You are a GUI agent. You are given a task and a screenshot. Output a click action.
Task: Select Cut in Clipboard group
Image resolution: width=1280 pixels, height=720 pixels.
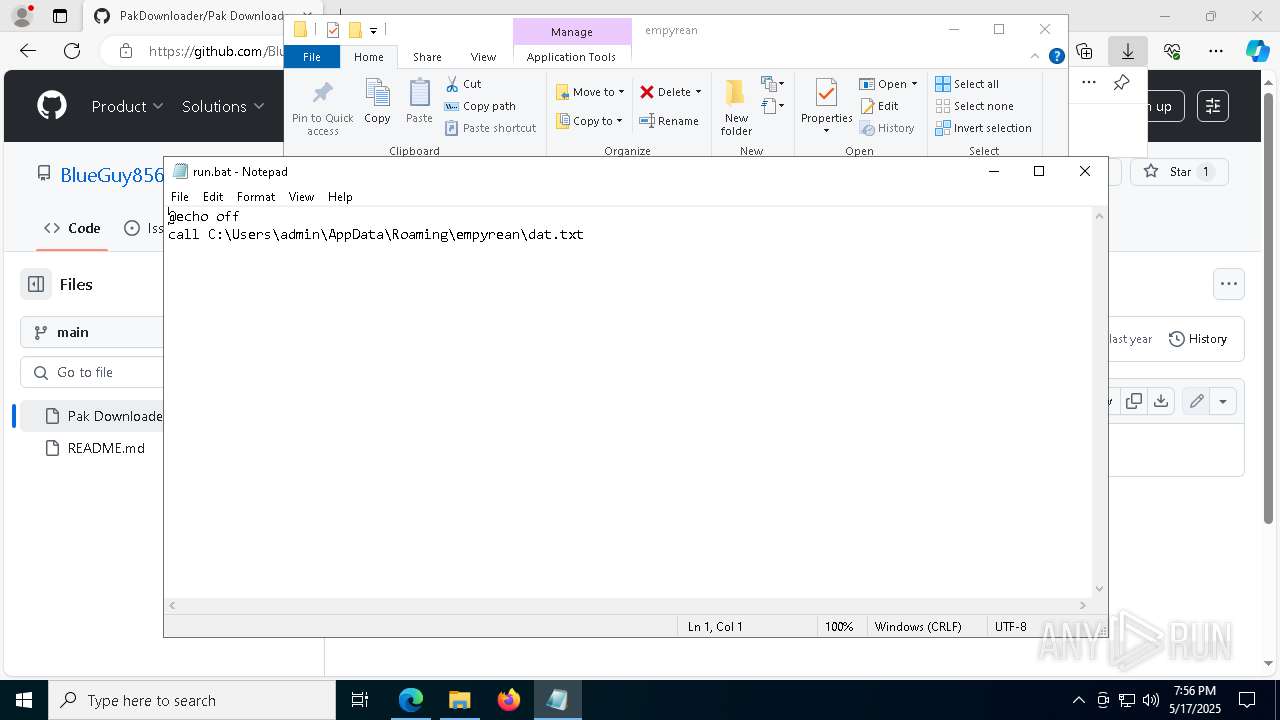tap(463, 84)
